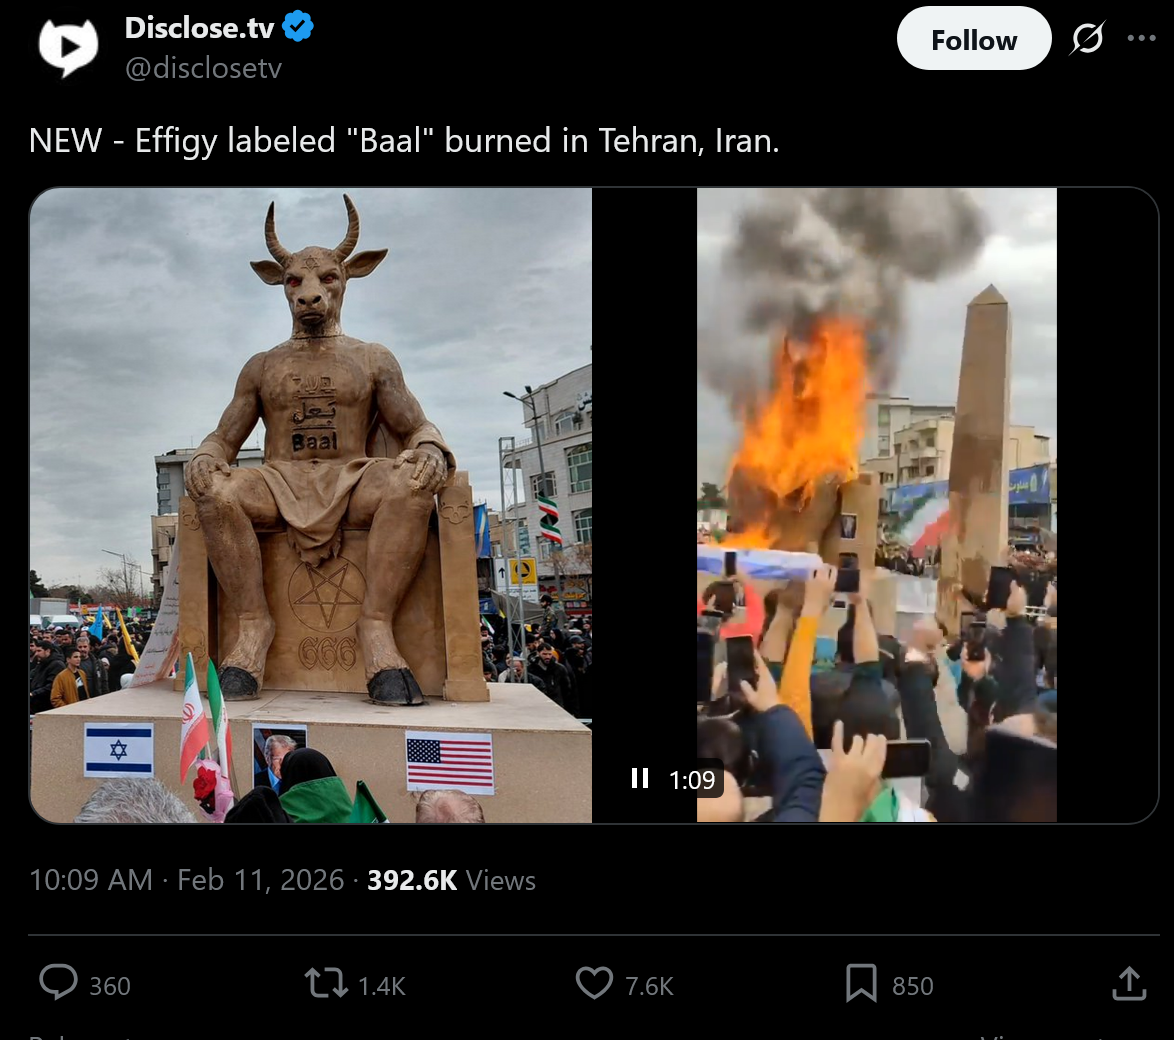Like the post with heart icon

pos(594,984)
